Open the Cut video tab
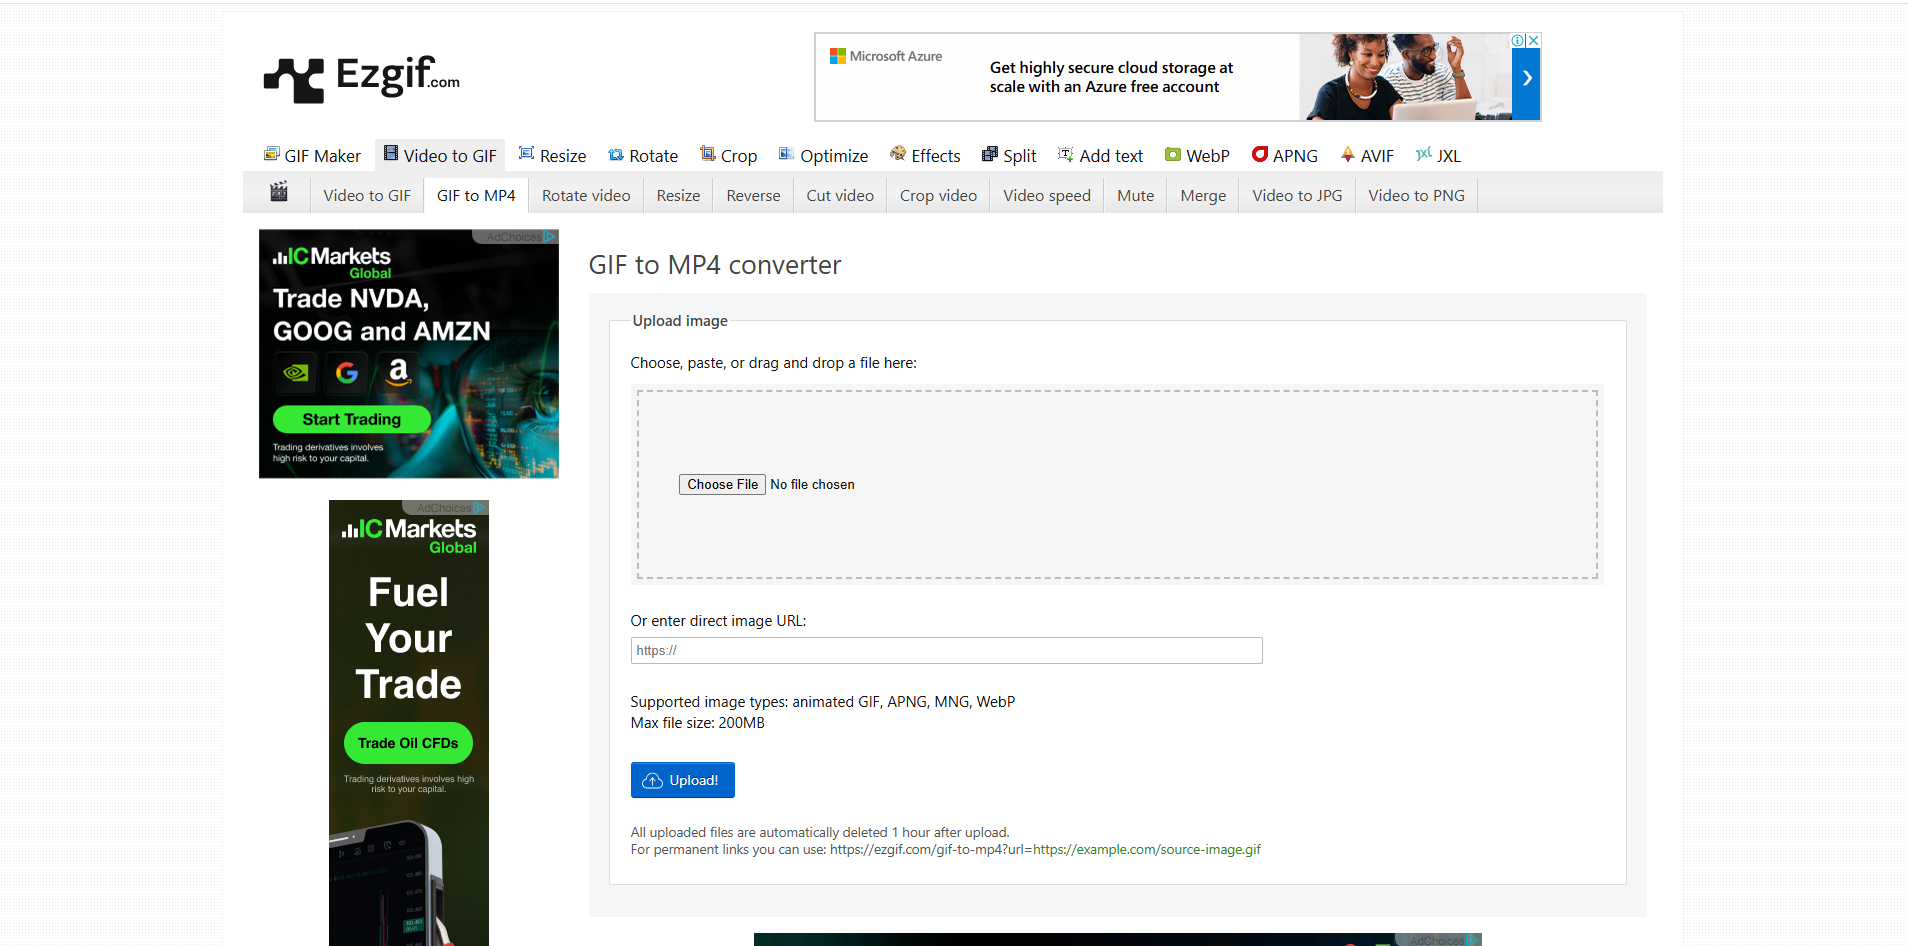Viewport: 1908px width, 946px height. [x=840, y=196]
